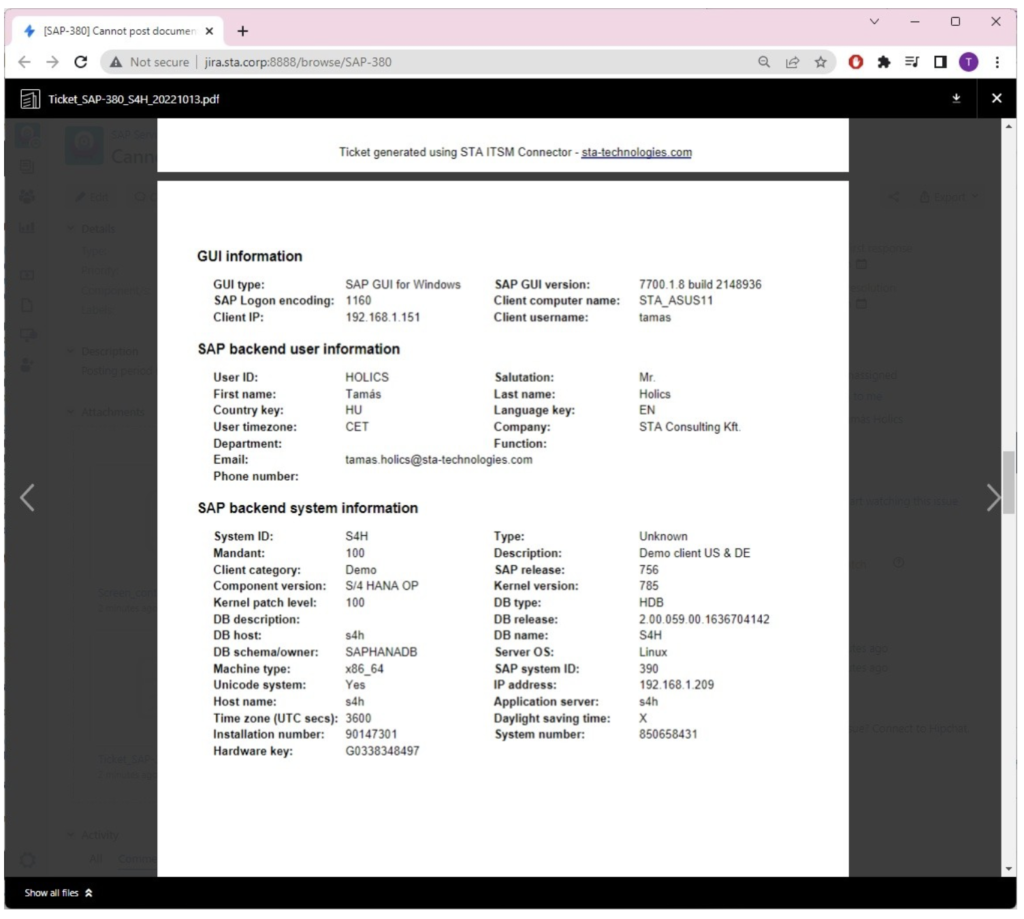Image resolution: width=1024 pixels, height=919 pixels.
Task: Go forward using browser forward arrow
Action: [x=53, y=62]
